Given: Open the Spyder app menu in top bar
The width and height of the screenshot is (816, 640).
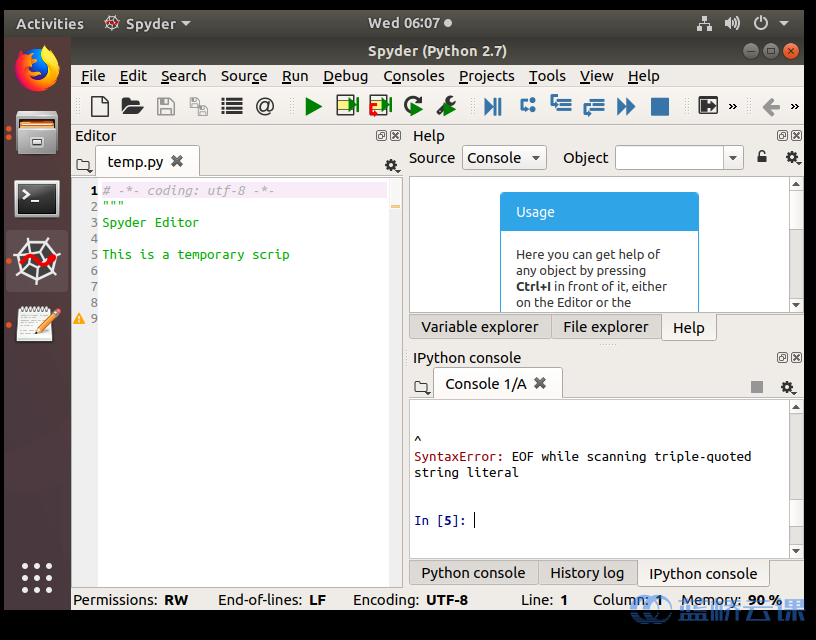Looking at the screenshot, I should 148,24.
